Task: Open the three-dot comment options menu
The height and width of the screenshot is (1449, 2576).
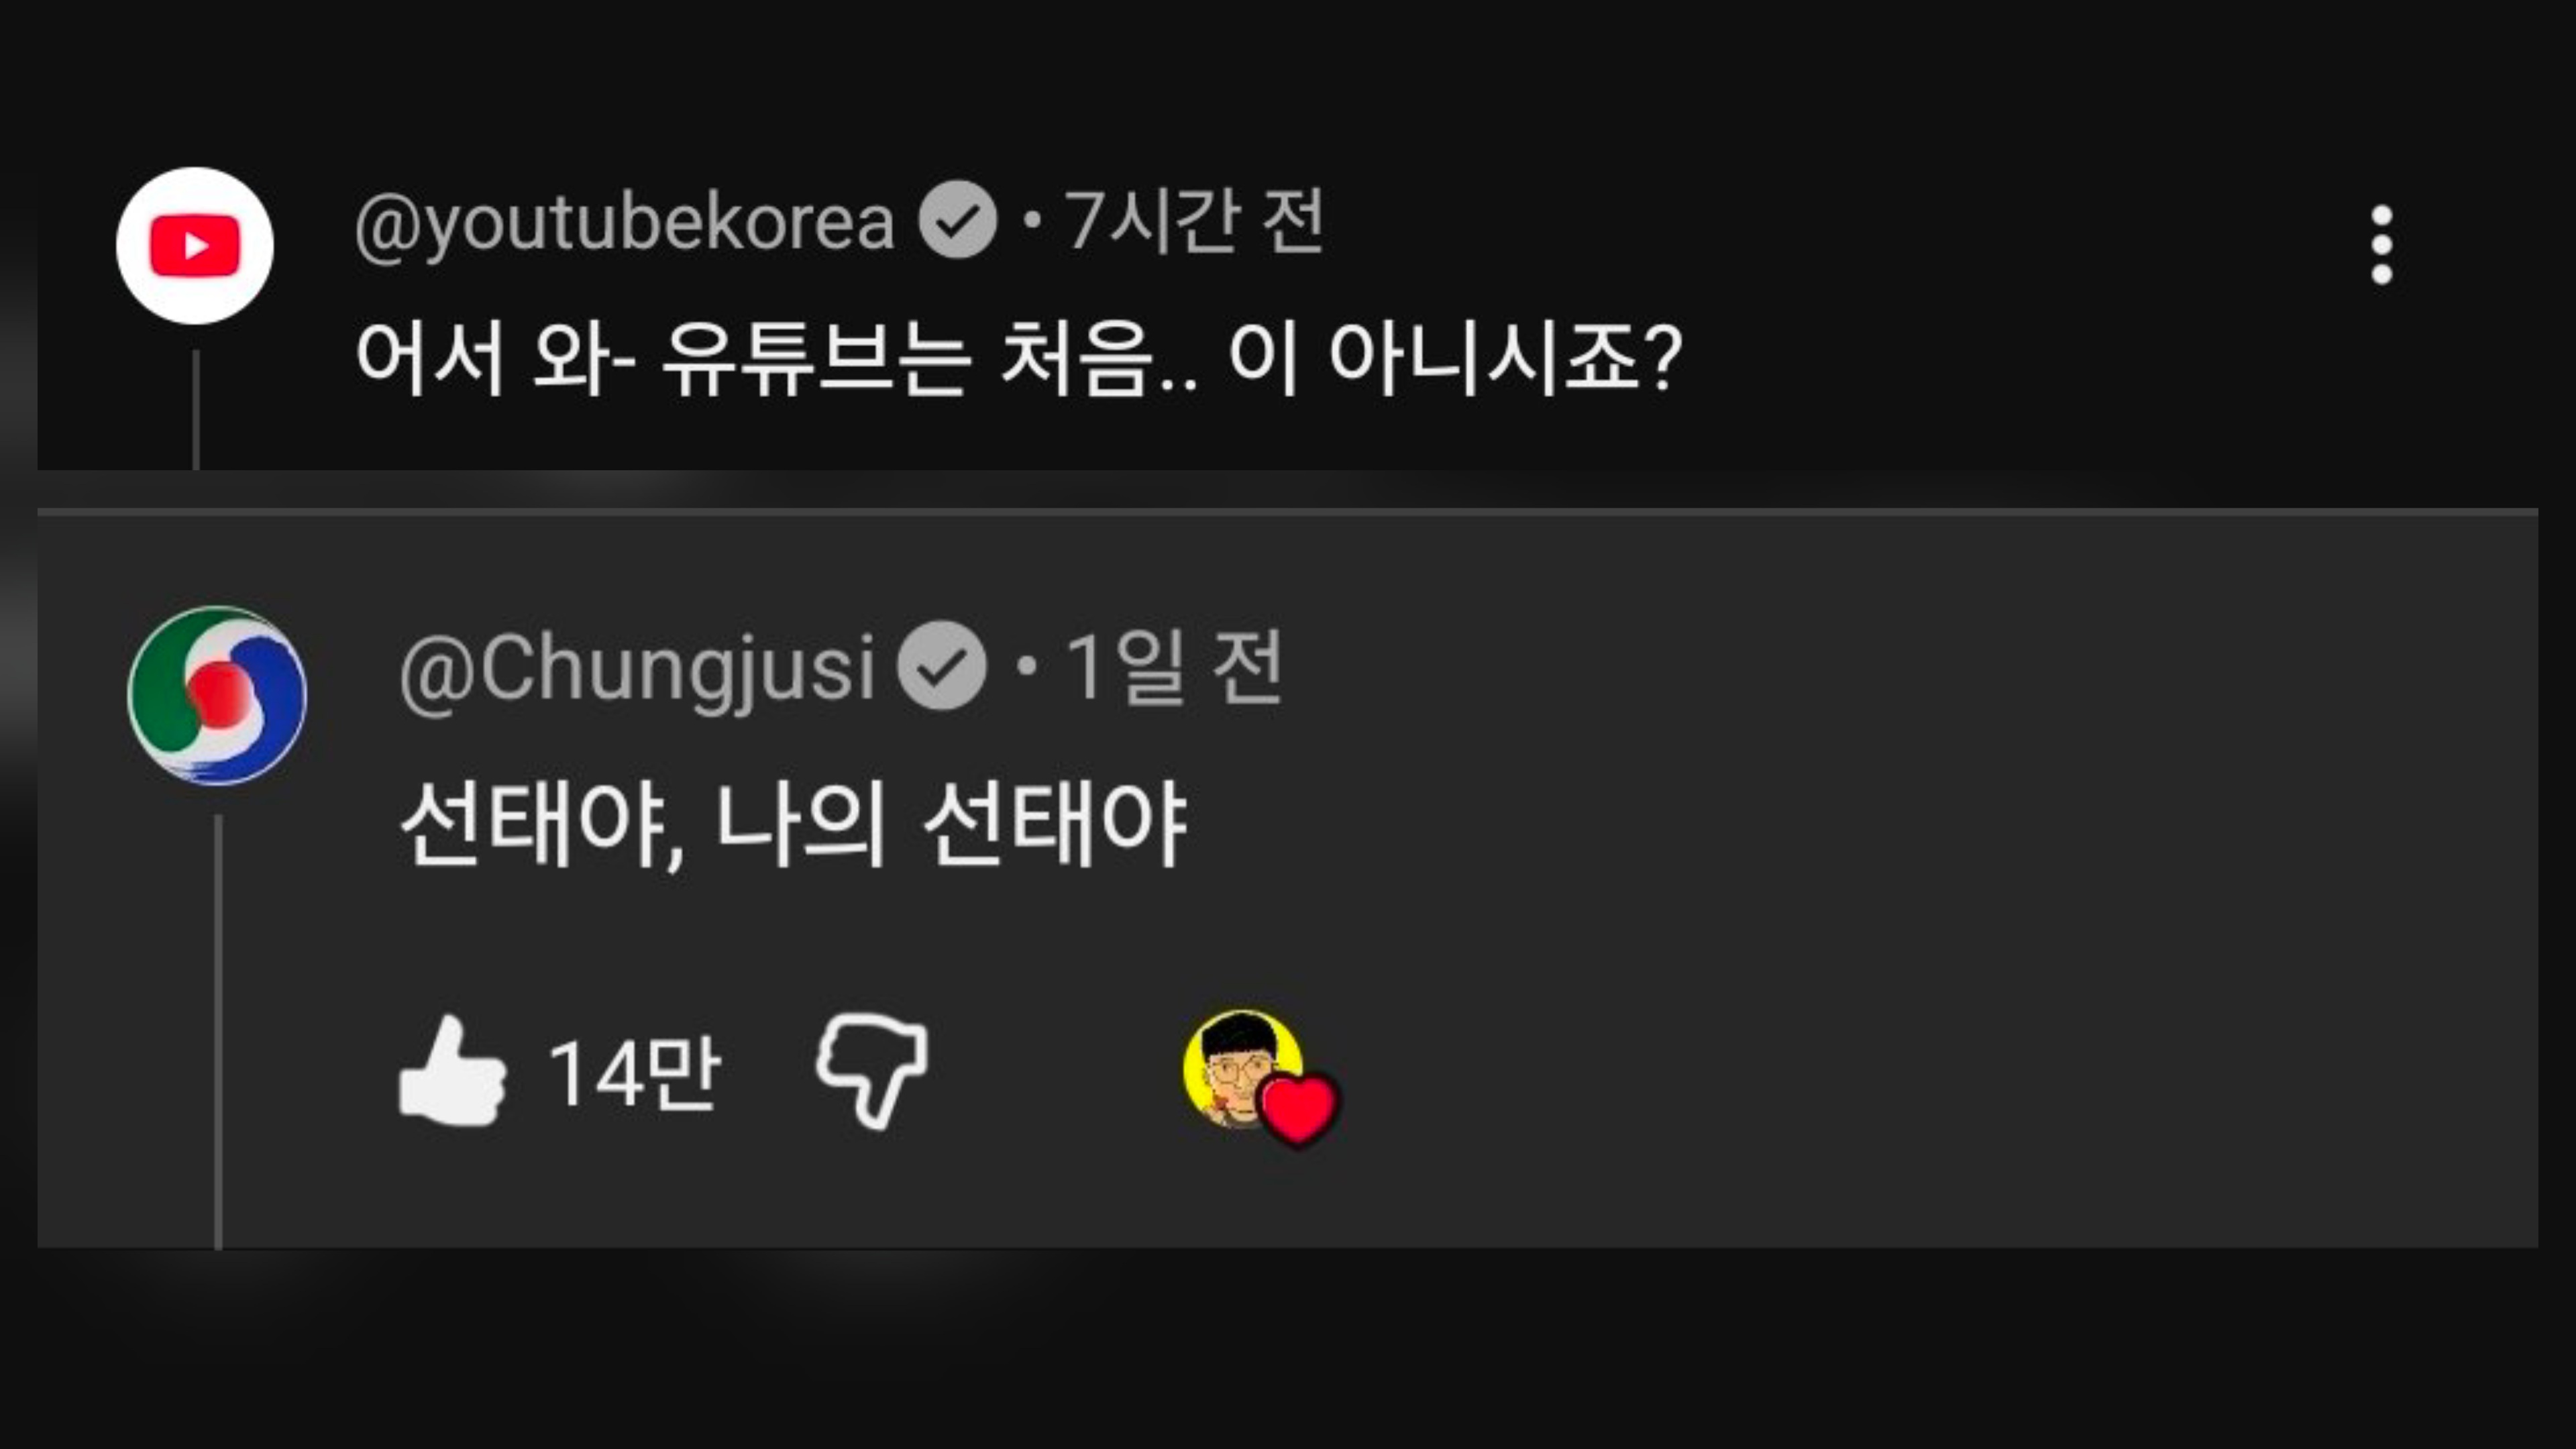Action: pos(2381,245)
